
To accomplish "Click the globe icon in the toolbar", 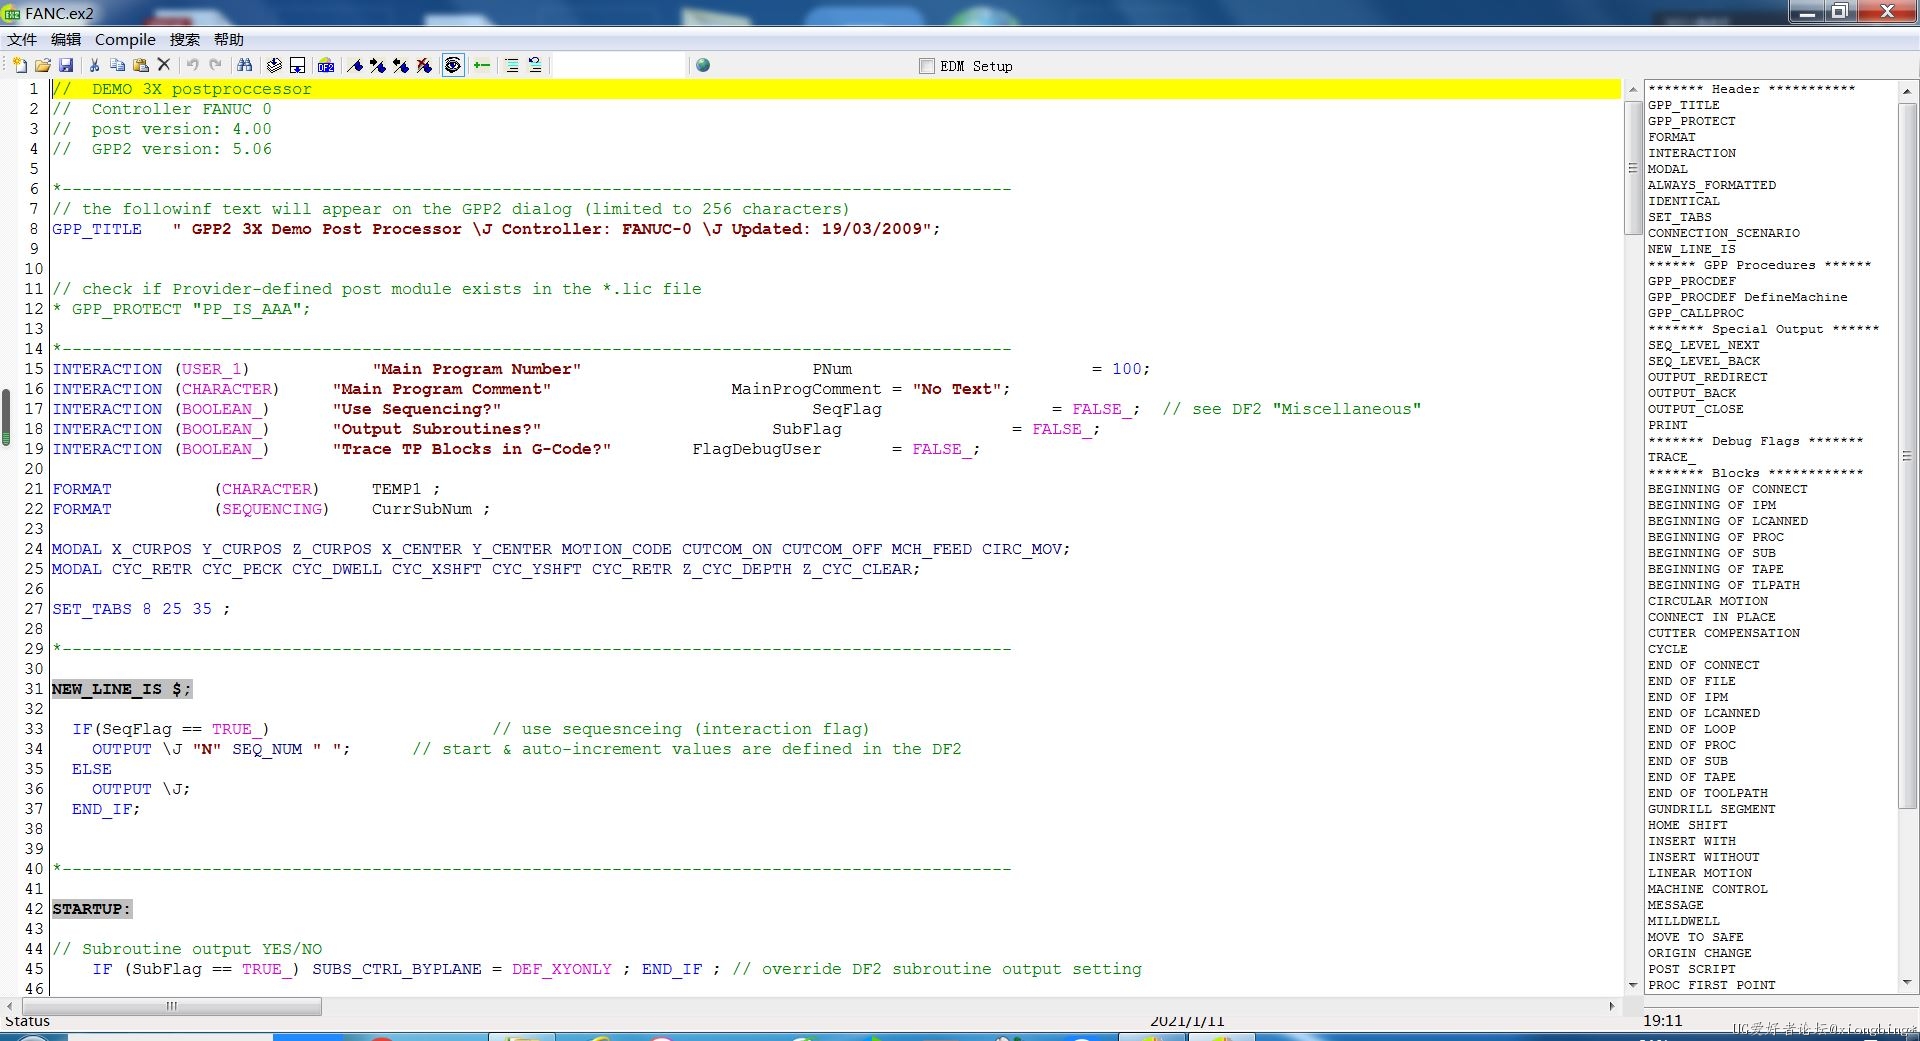I will (703, 65).
